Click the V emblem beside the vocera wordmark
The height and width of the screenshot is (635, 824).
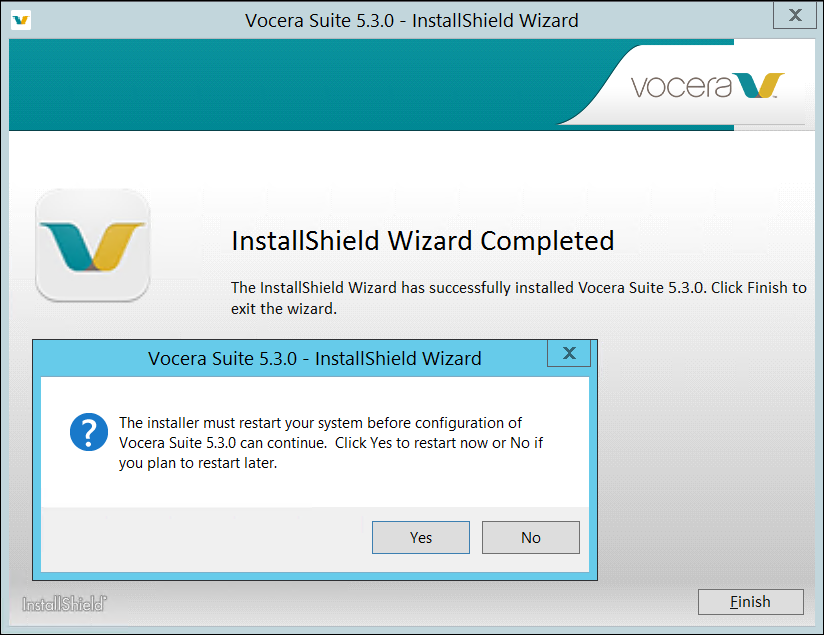[759, 86]
